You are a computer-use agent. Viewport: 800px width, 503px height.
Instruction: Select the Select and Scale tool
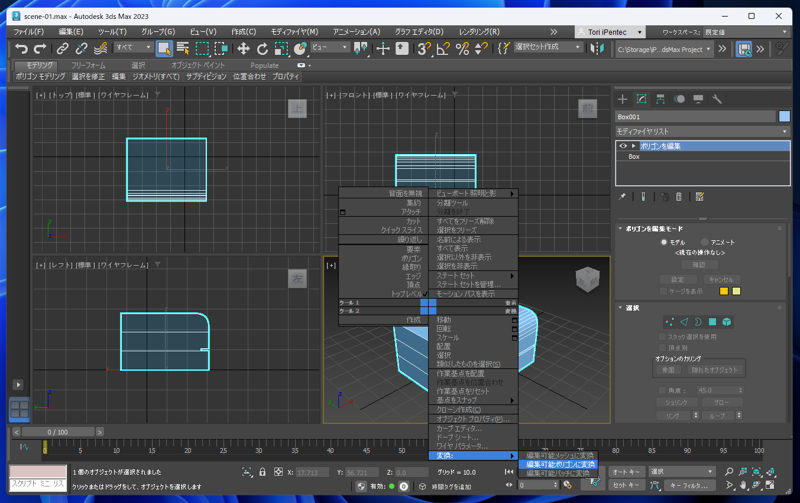281,49
